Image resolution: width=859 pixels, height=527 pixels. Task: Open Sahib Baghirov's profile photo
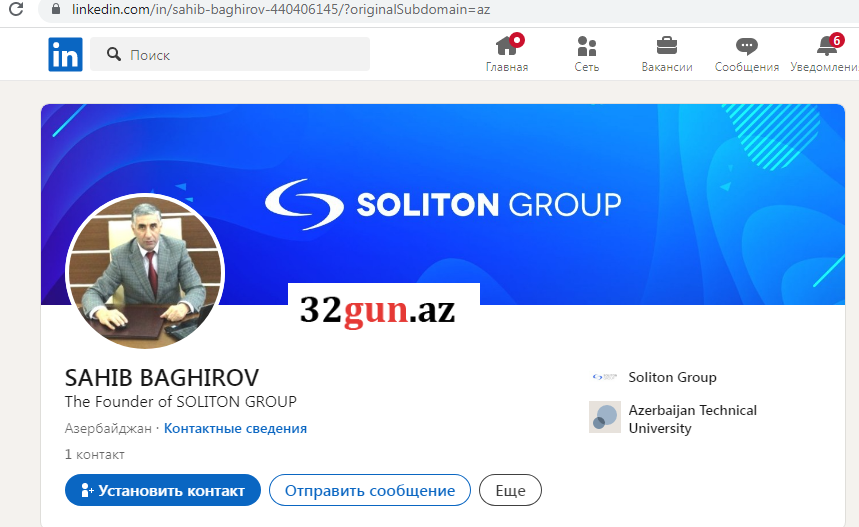[x=145, y=271]
